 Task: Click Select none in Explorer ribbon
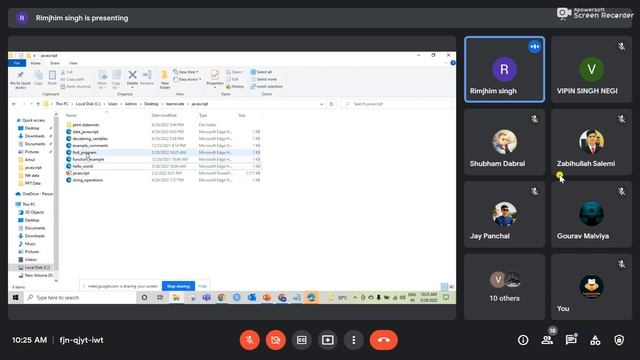pyautogui.click(x=264, y=79)
